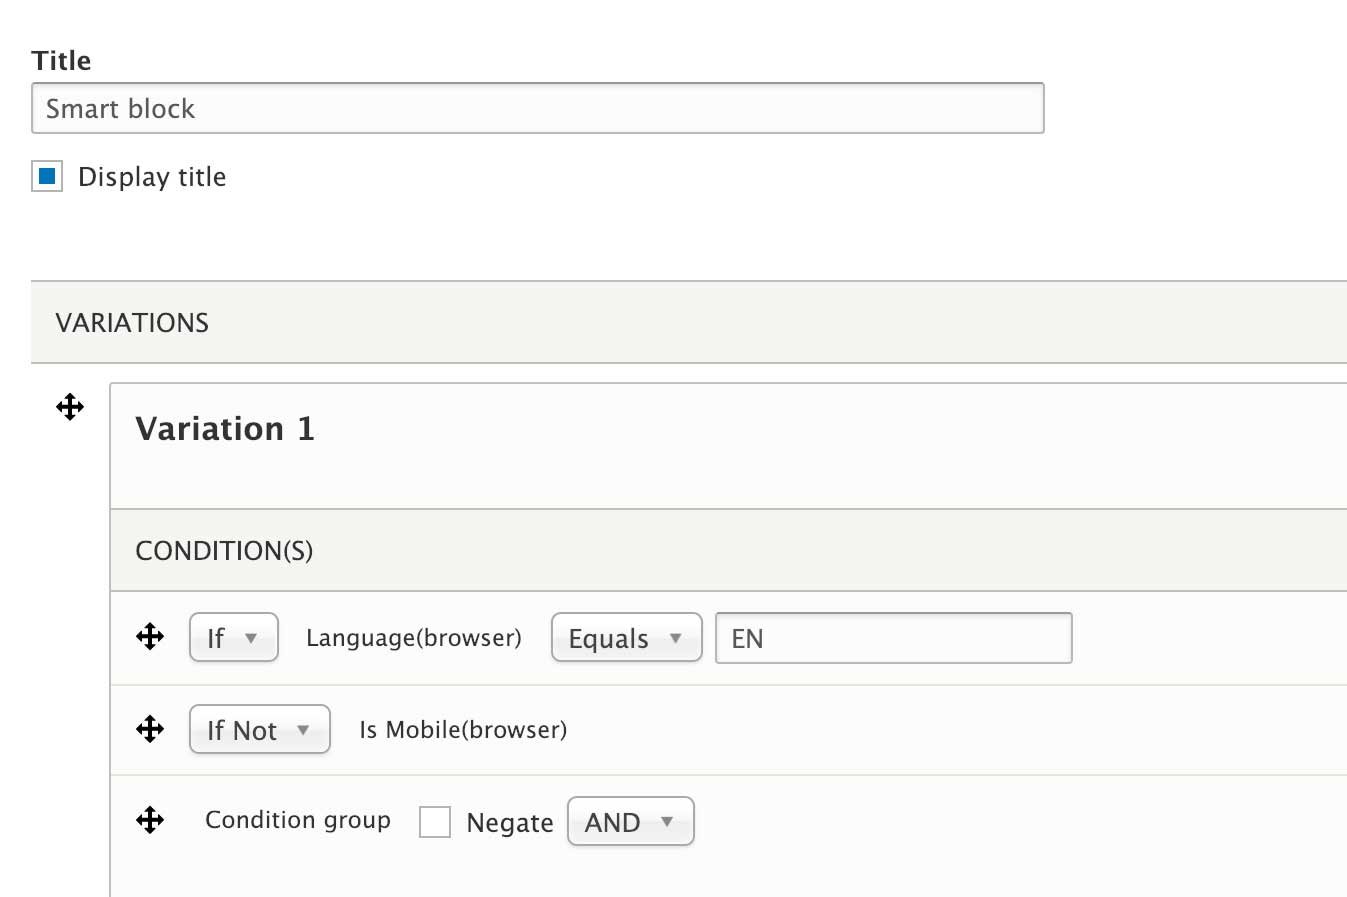The image size is (1347, 897).
Task: Open the Equals operator dropdown
Action: point(627,638)
